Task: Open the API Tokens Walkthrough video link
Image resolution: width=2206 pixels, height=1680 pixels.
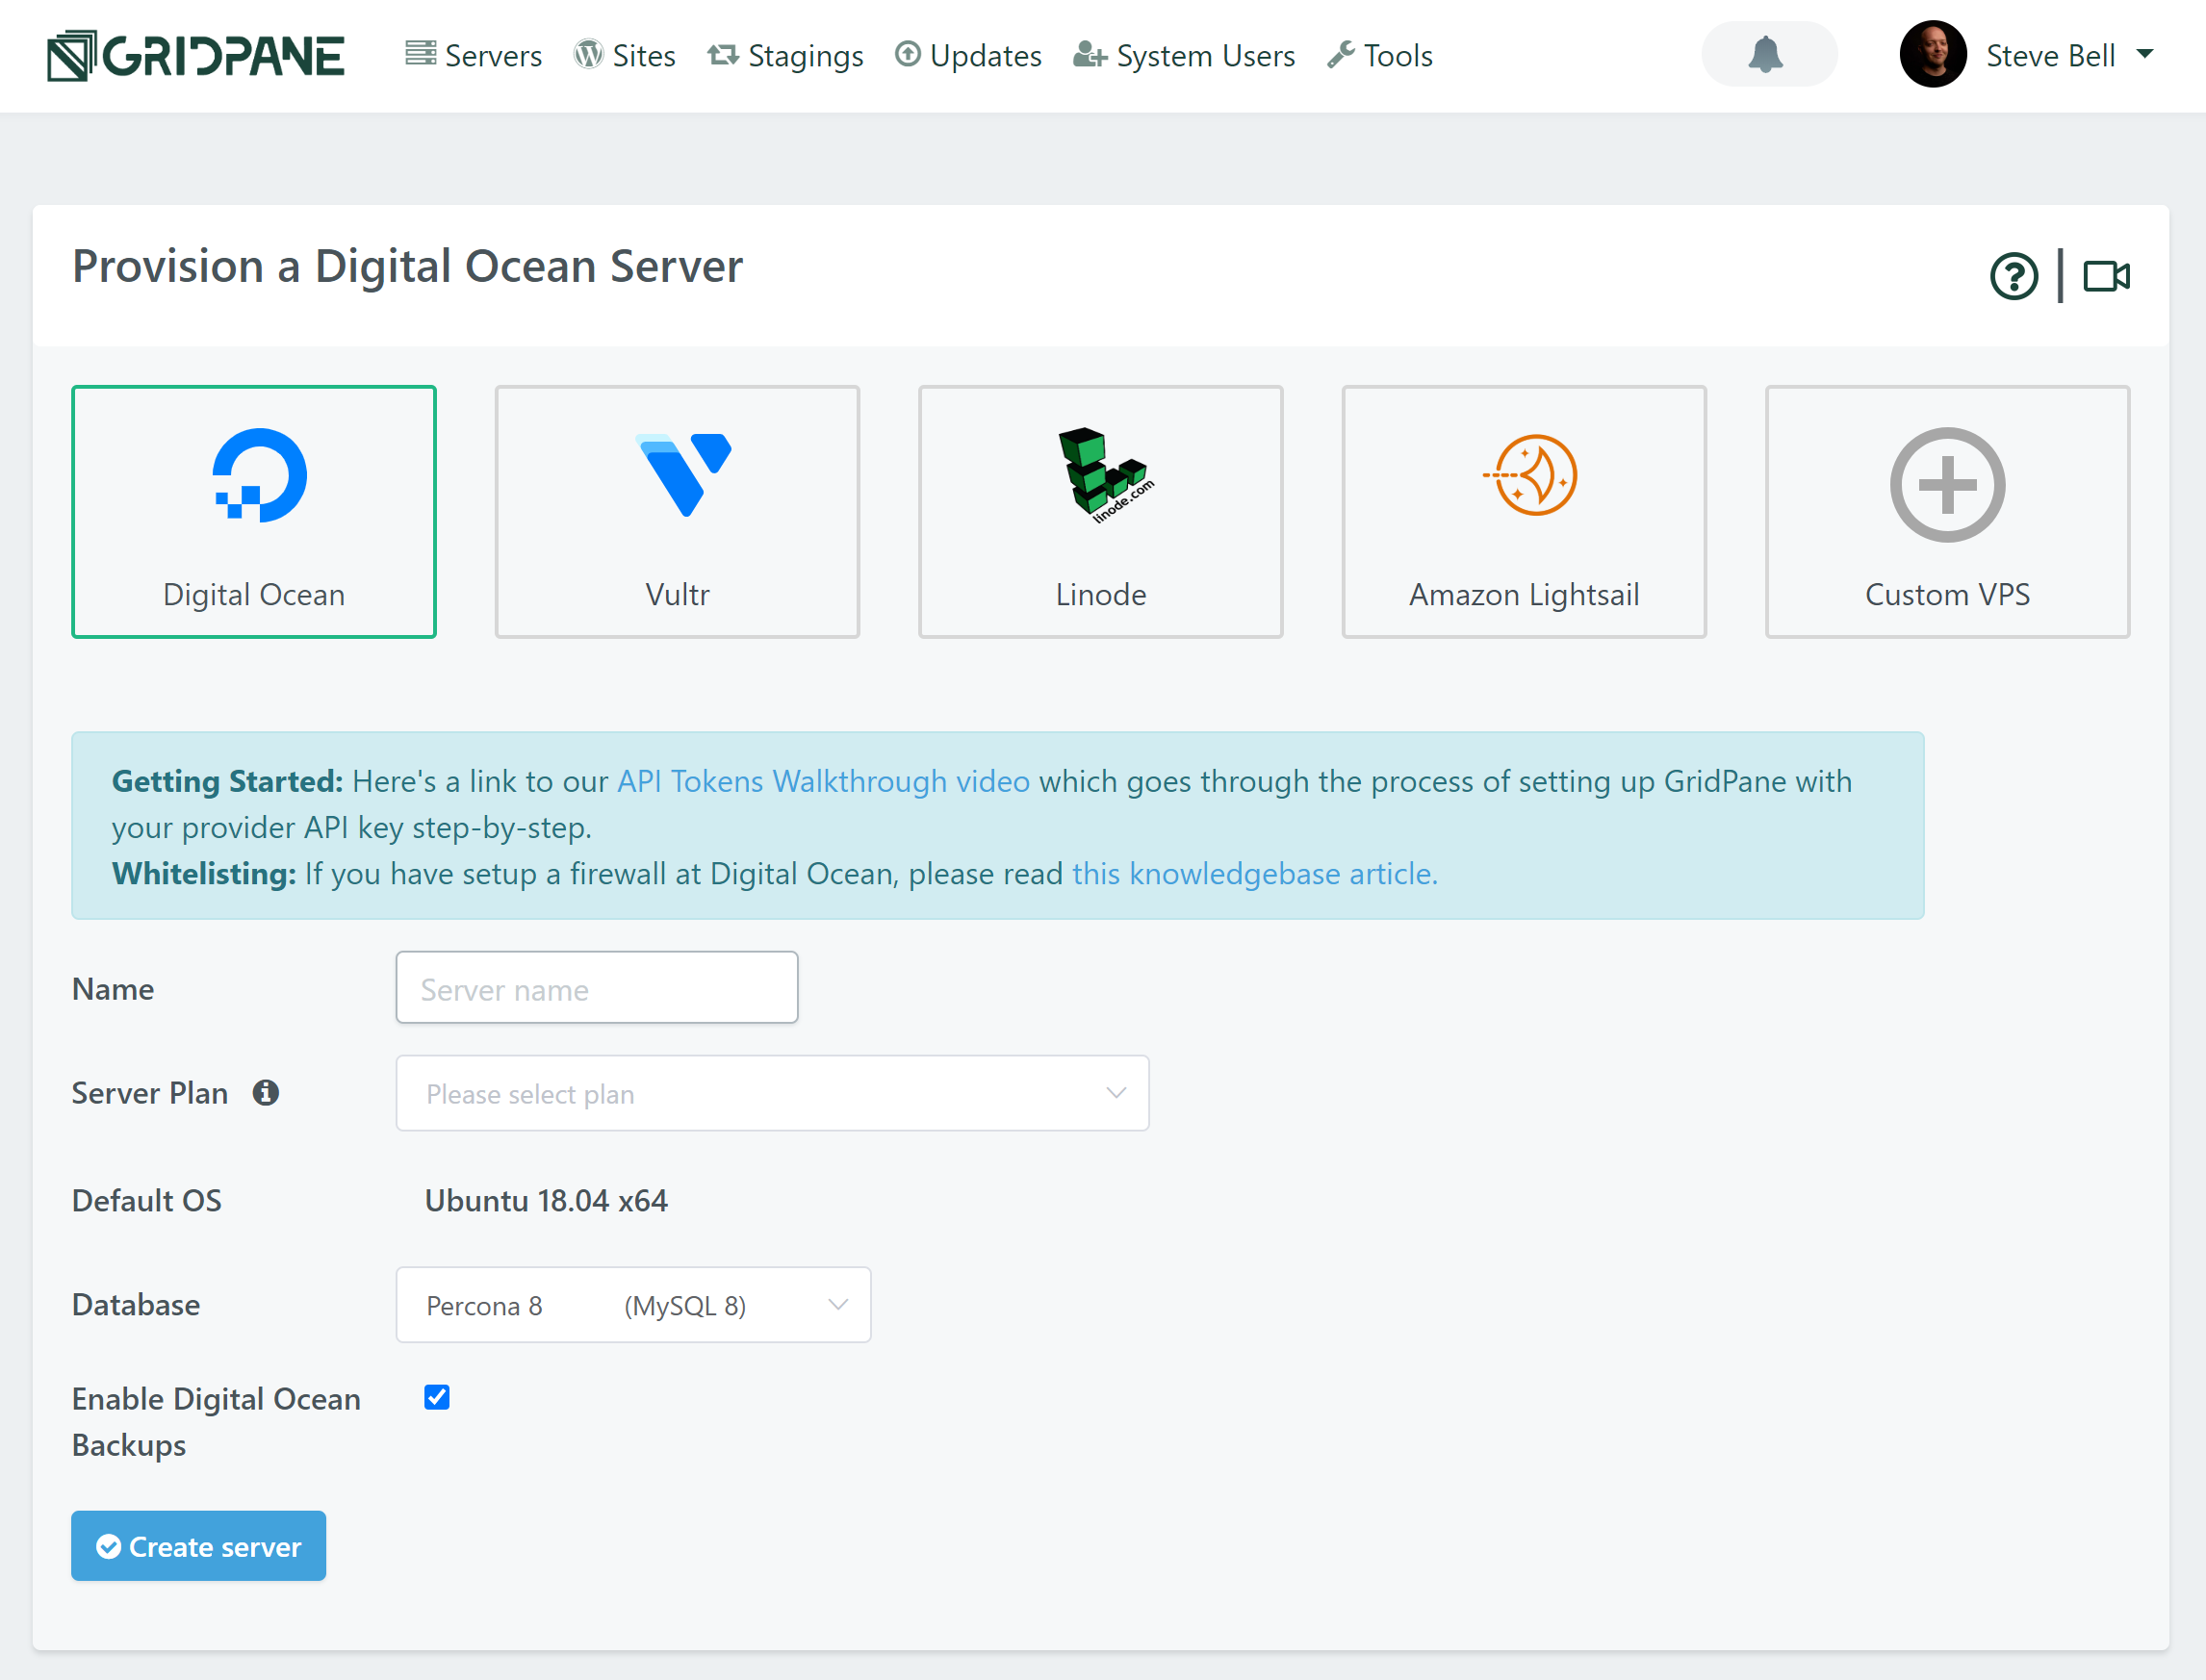Action: (823, 781)
